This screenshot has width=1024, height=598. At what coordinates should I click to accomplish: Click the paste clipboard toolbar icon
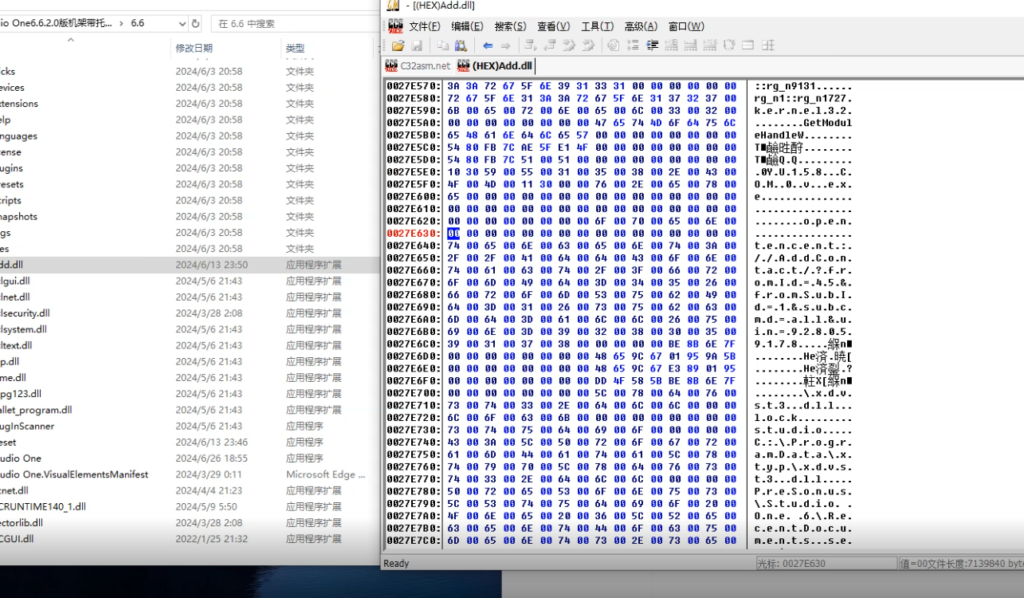460,46
